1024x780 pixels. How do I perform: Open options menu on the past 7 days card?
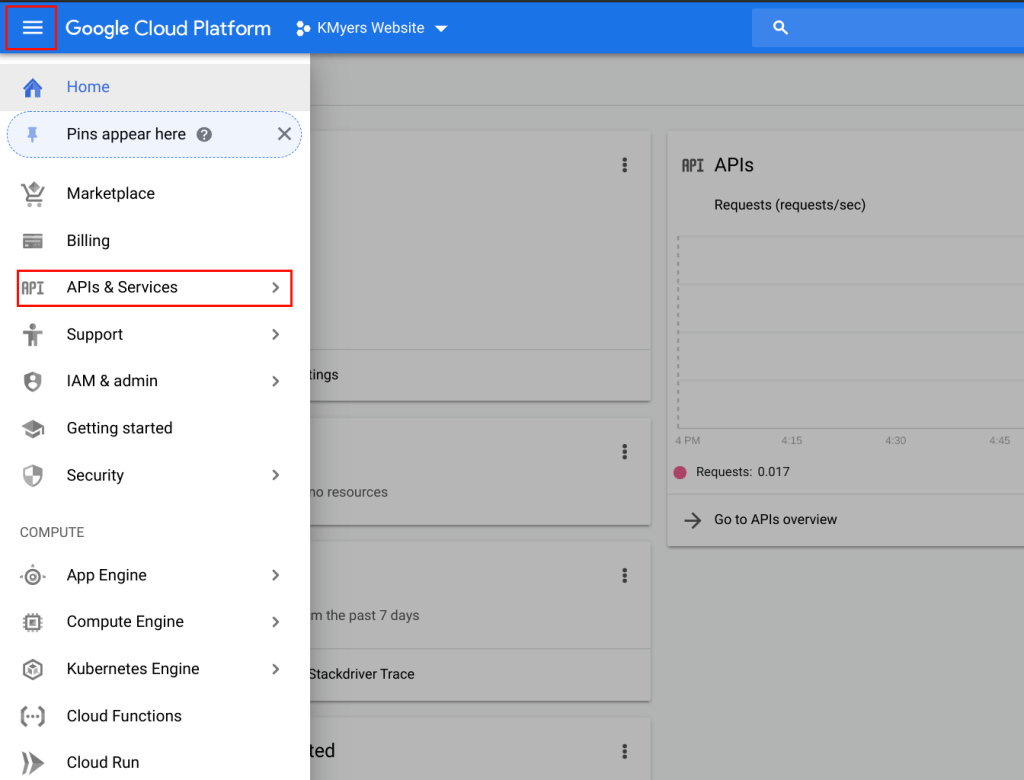point(625,575)
